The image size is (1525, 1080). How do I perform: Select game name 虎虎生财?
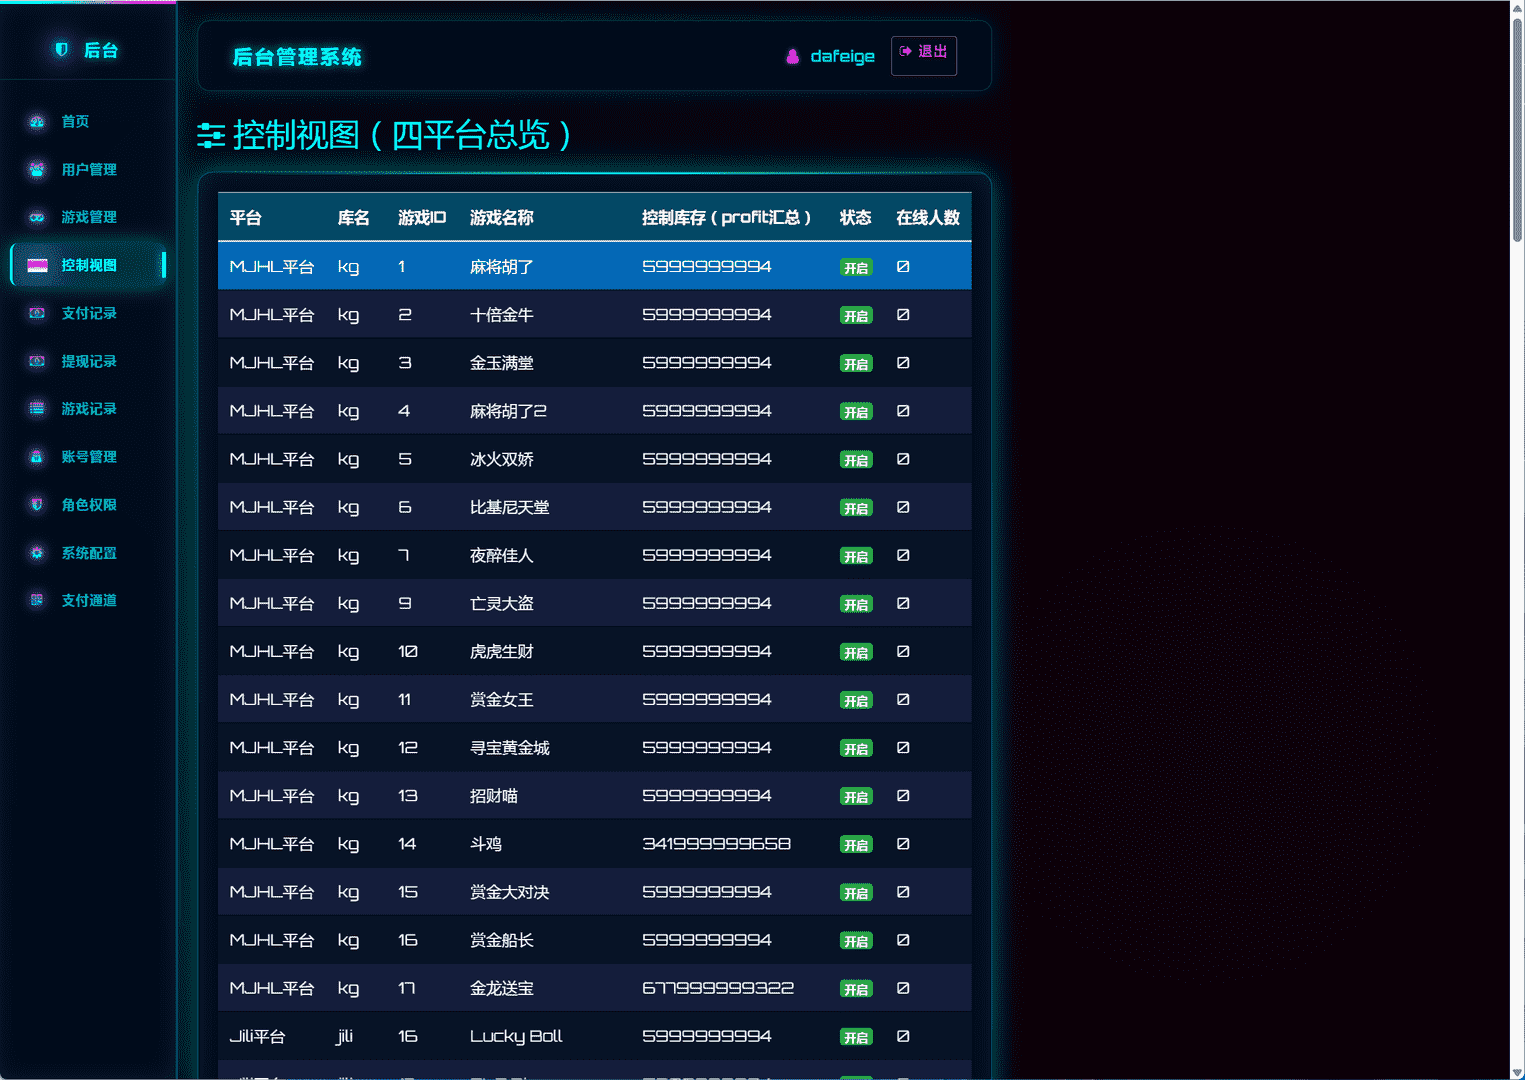(x=502, y=652)
